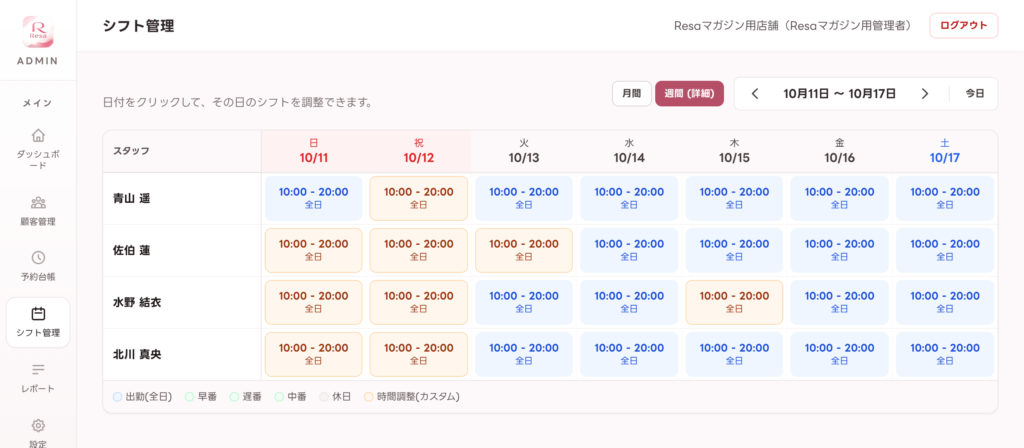
Task: Click 中番 legend circle
Action: (x=279, y=396)
